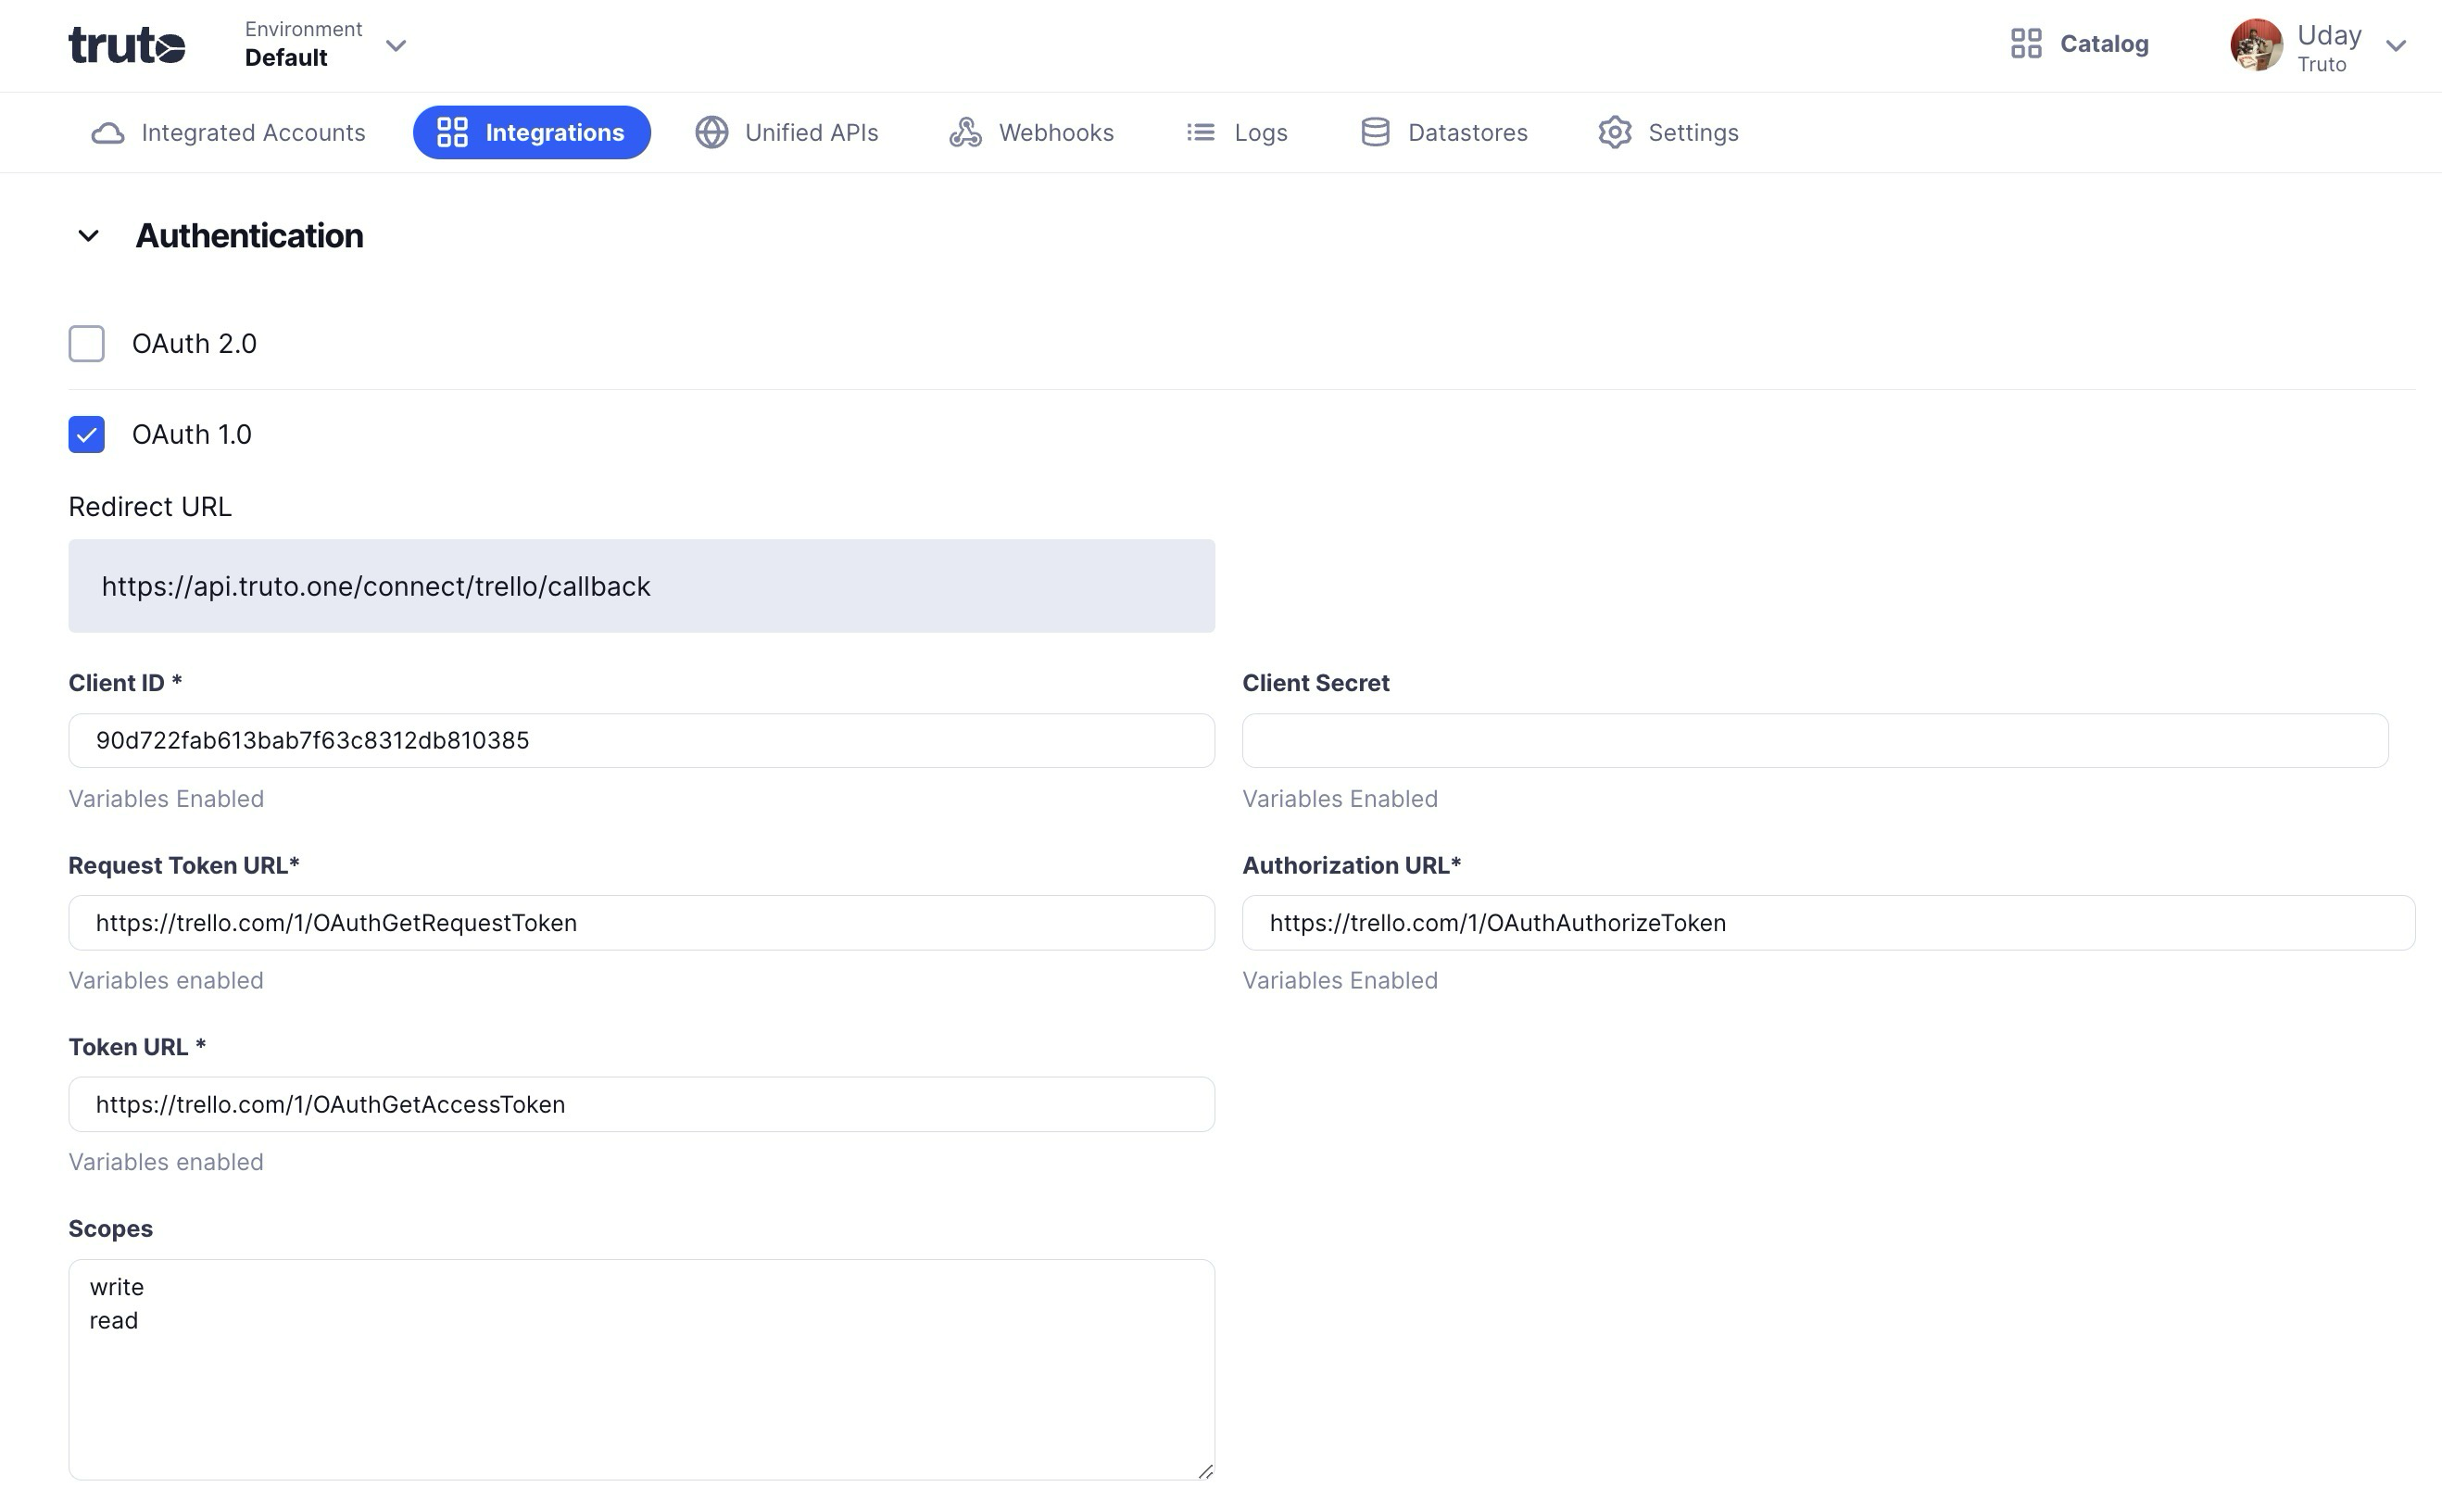Open the Catalog grid icon
This screenshot has height=1512, width=2442.
[x=2026, y=44]
